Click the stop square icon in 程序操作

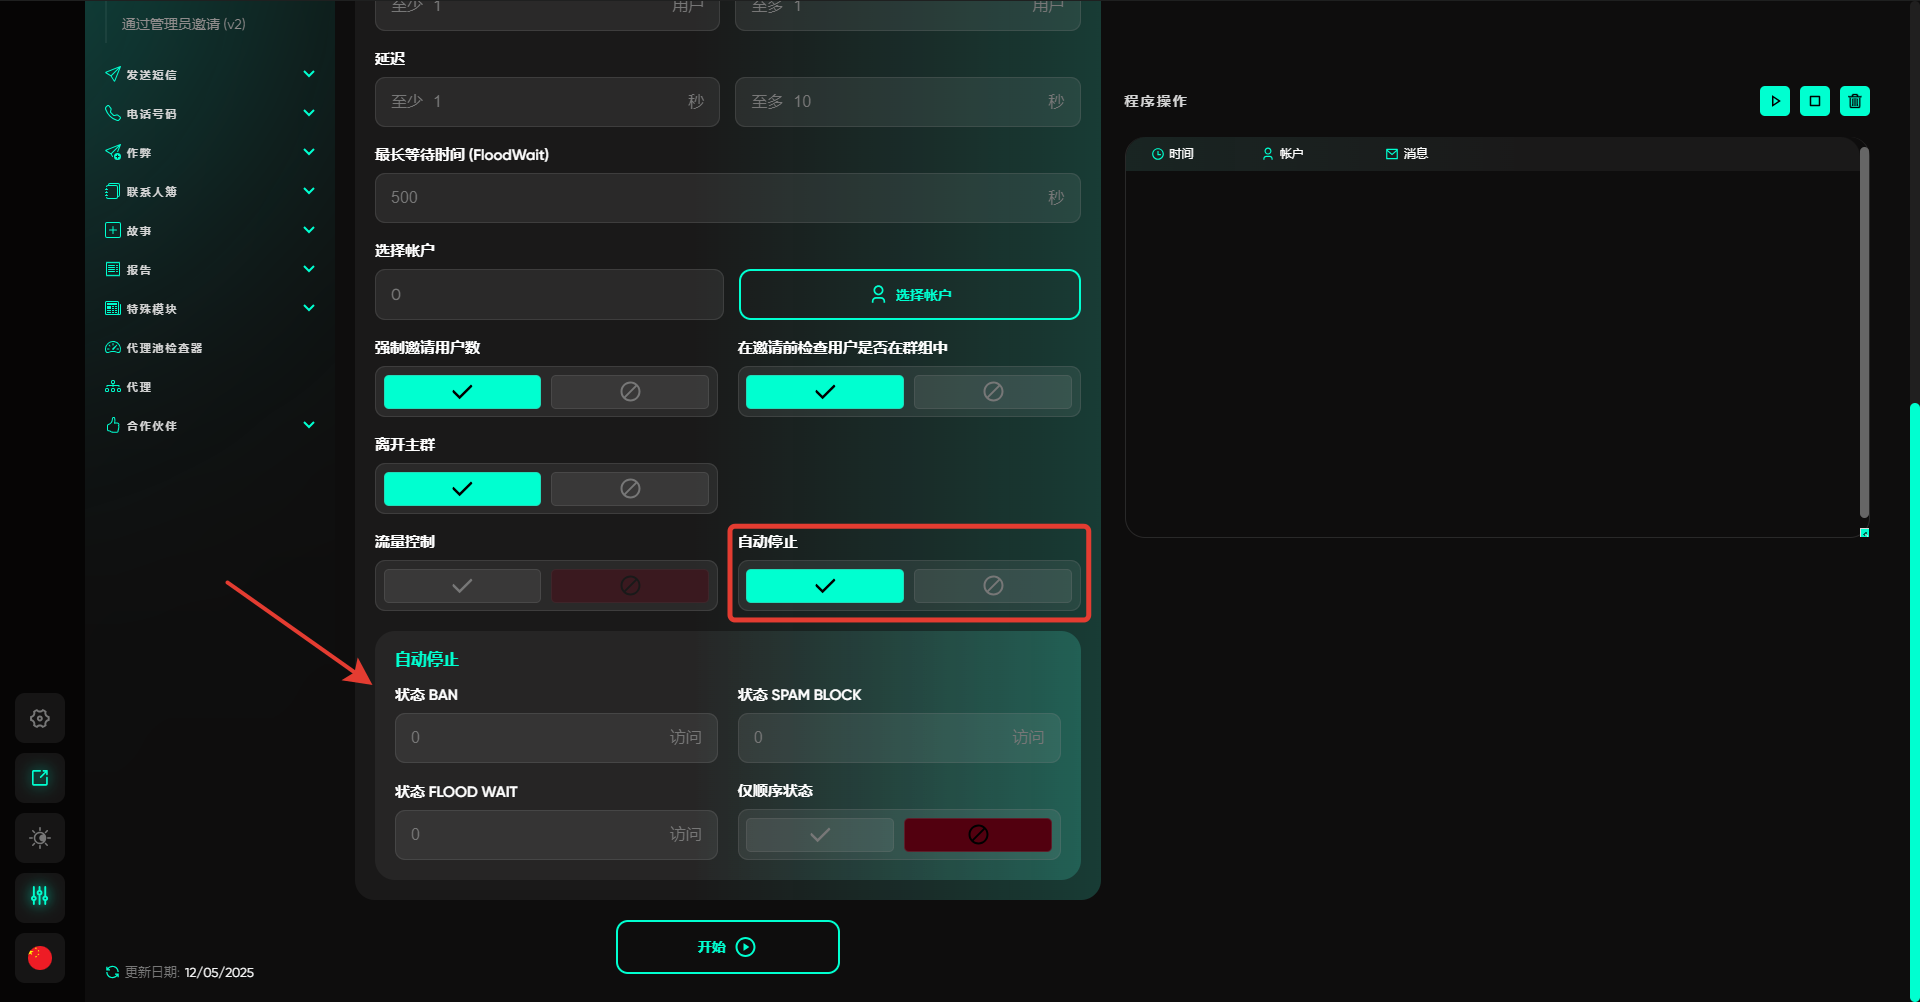click(x=1815, y=101)
